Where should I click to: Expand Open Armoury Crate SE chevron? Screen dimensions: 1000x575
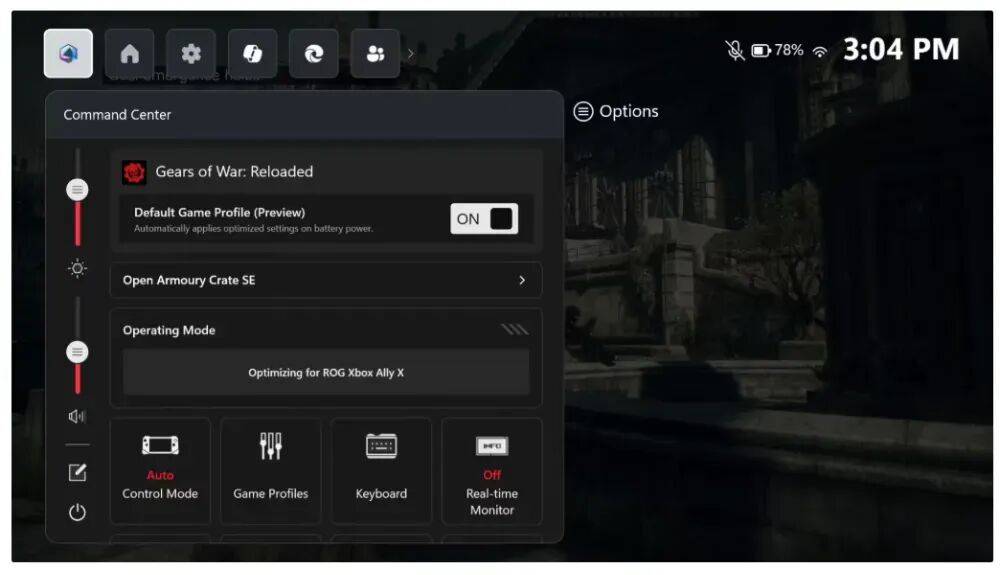pyautogui.click(x=521, y=280)
